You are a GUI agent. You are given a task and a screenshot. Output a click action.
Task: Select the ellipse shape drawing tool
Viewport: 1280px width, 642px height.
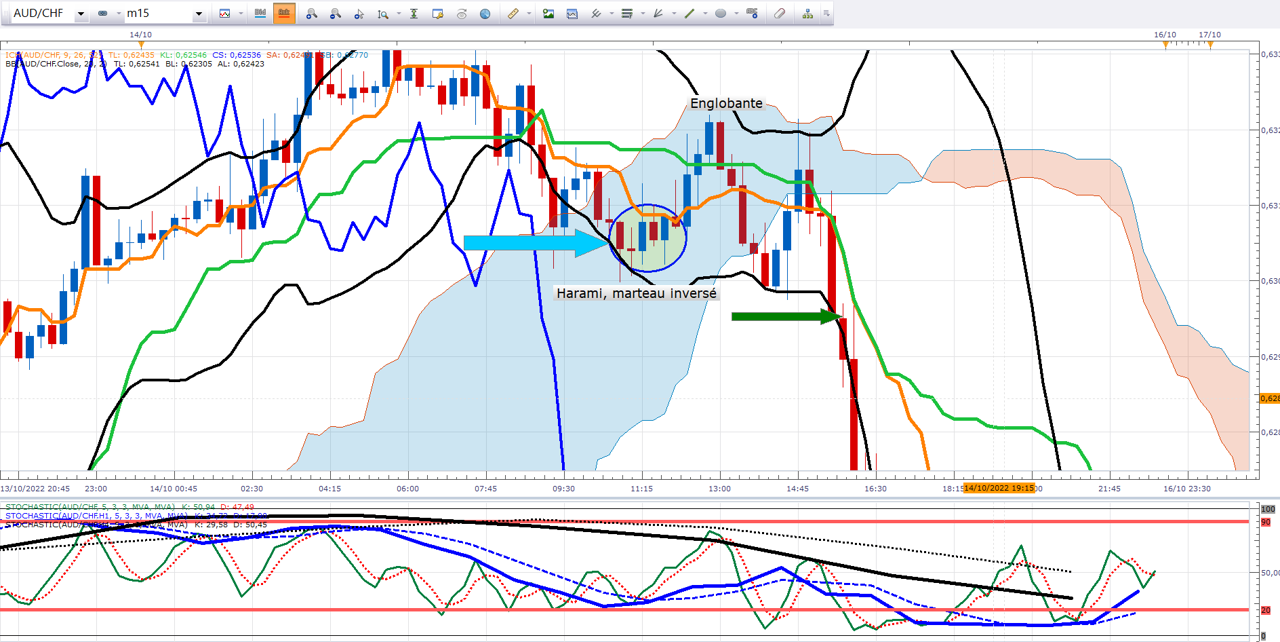[721, 14]
